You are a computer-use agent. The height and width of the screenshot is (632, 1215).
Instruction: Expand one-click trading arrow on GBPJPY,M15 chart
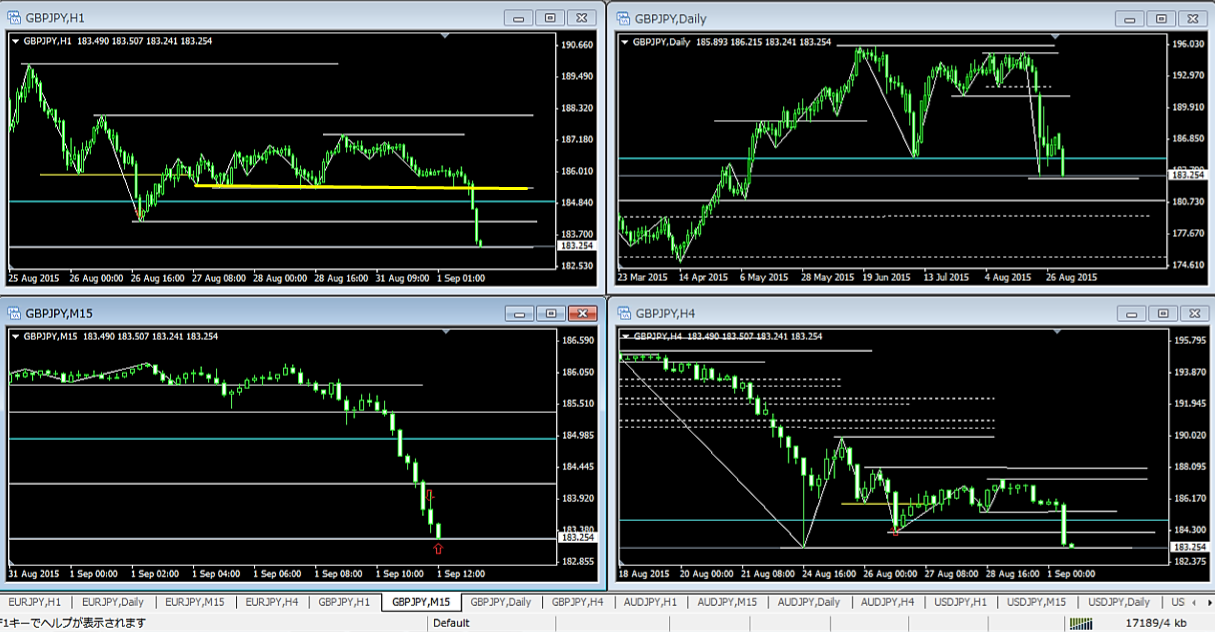pos(15,337)
